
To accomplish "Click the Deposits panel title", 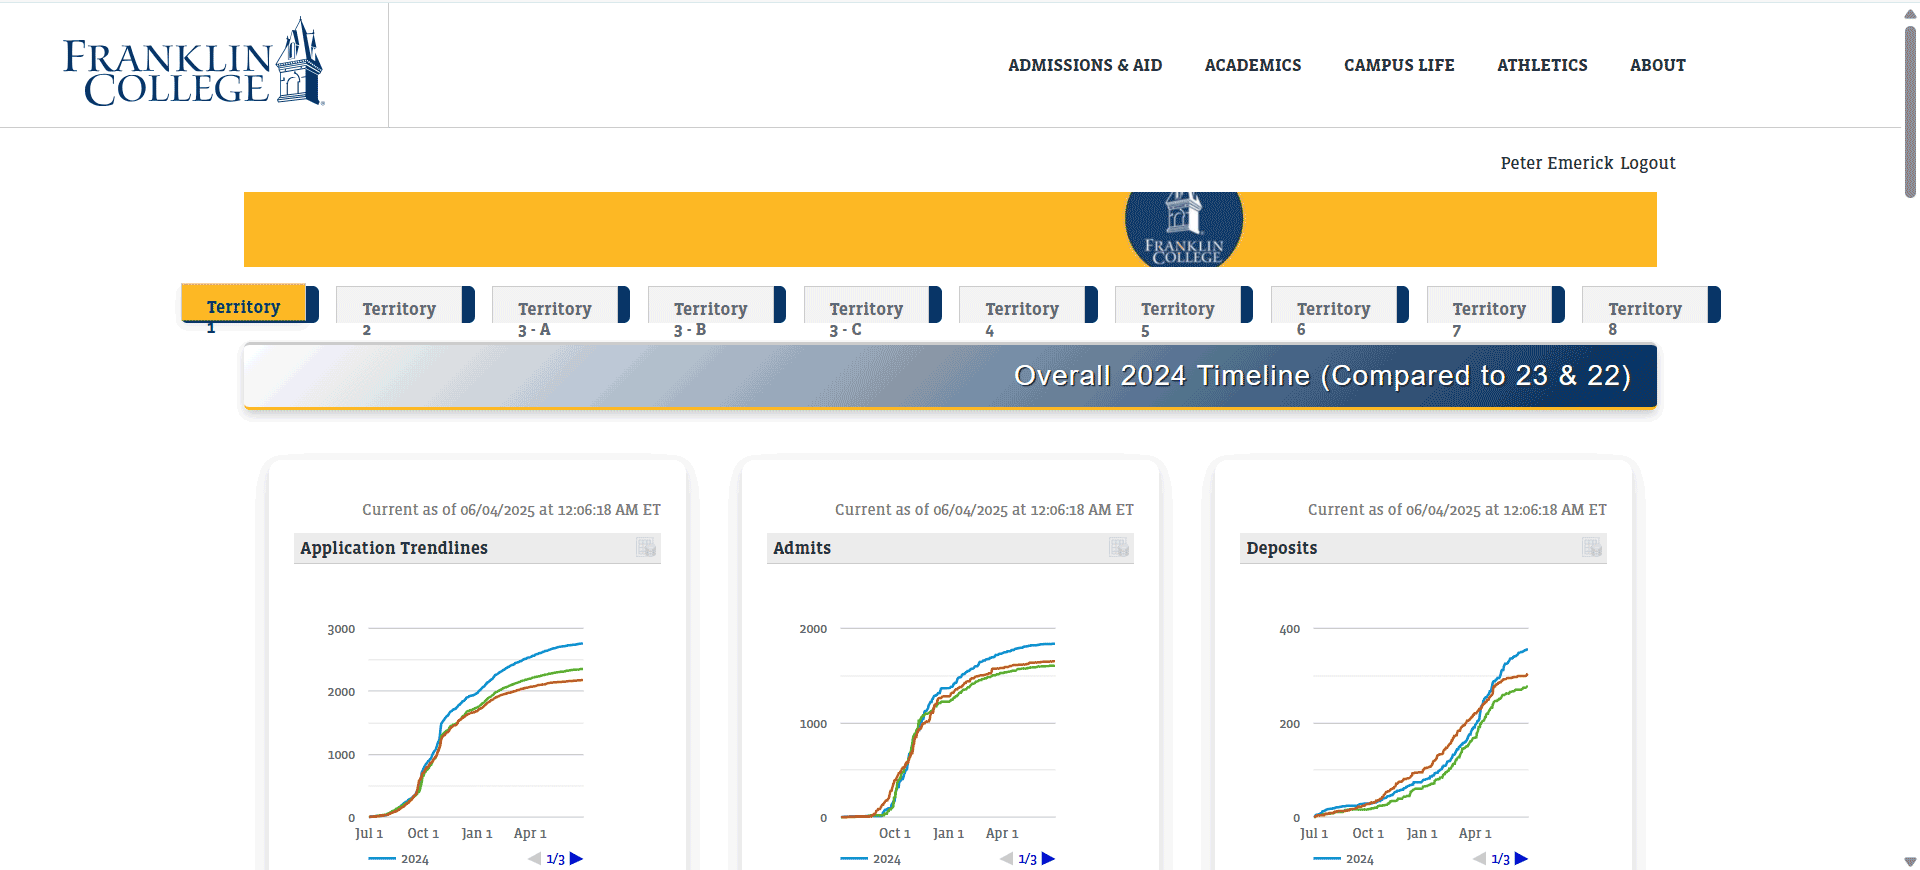I will pyautogui.click(x=1282, y=548).
